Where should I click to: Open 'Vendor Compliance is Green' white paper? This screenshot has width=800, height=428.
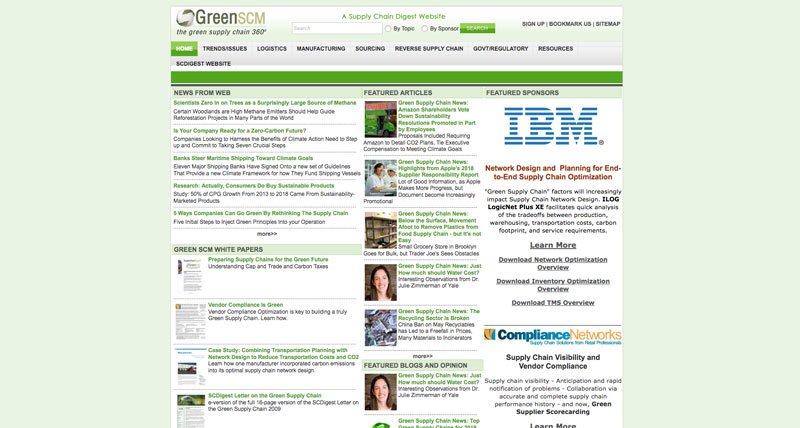click(245, 305)
